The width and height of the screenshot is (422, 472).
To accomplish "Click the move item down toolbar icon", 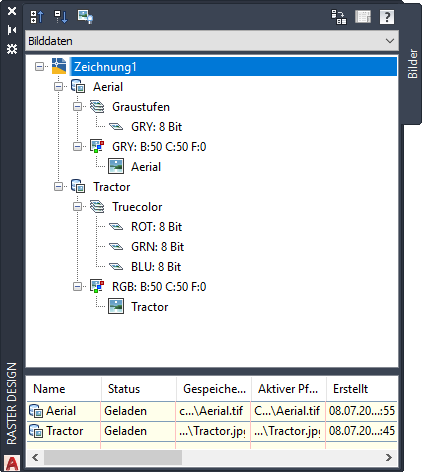I will [61, 16].
